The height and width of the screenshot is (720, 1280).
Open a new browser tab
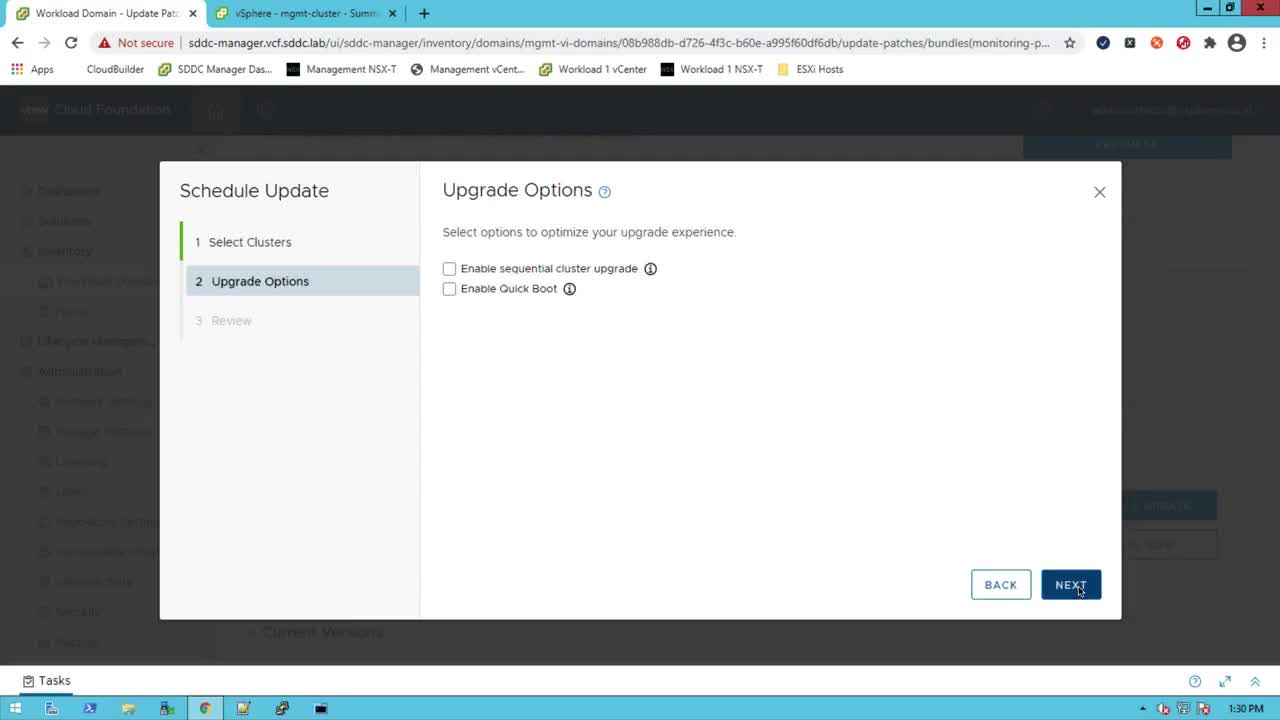(x=424, y=14)
